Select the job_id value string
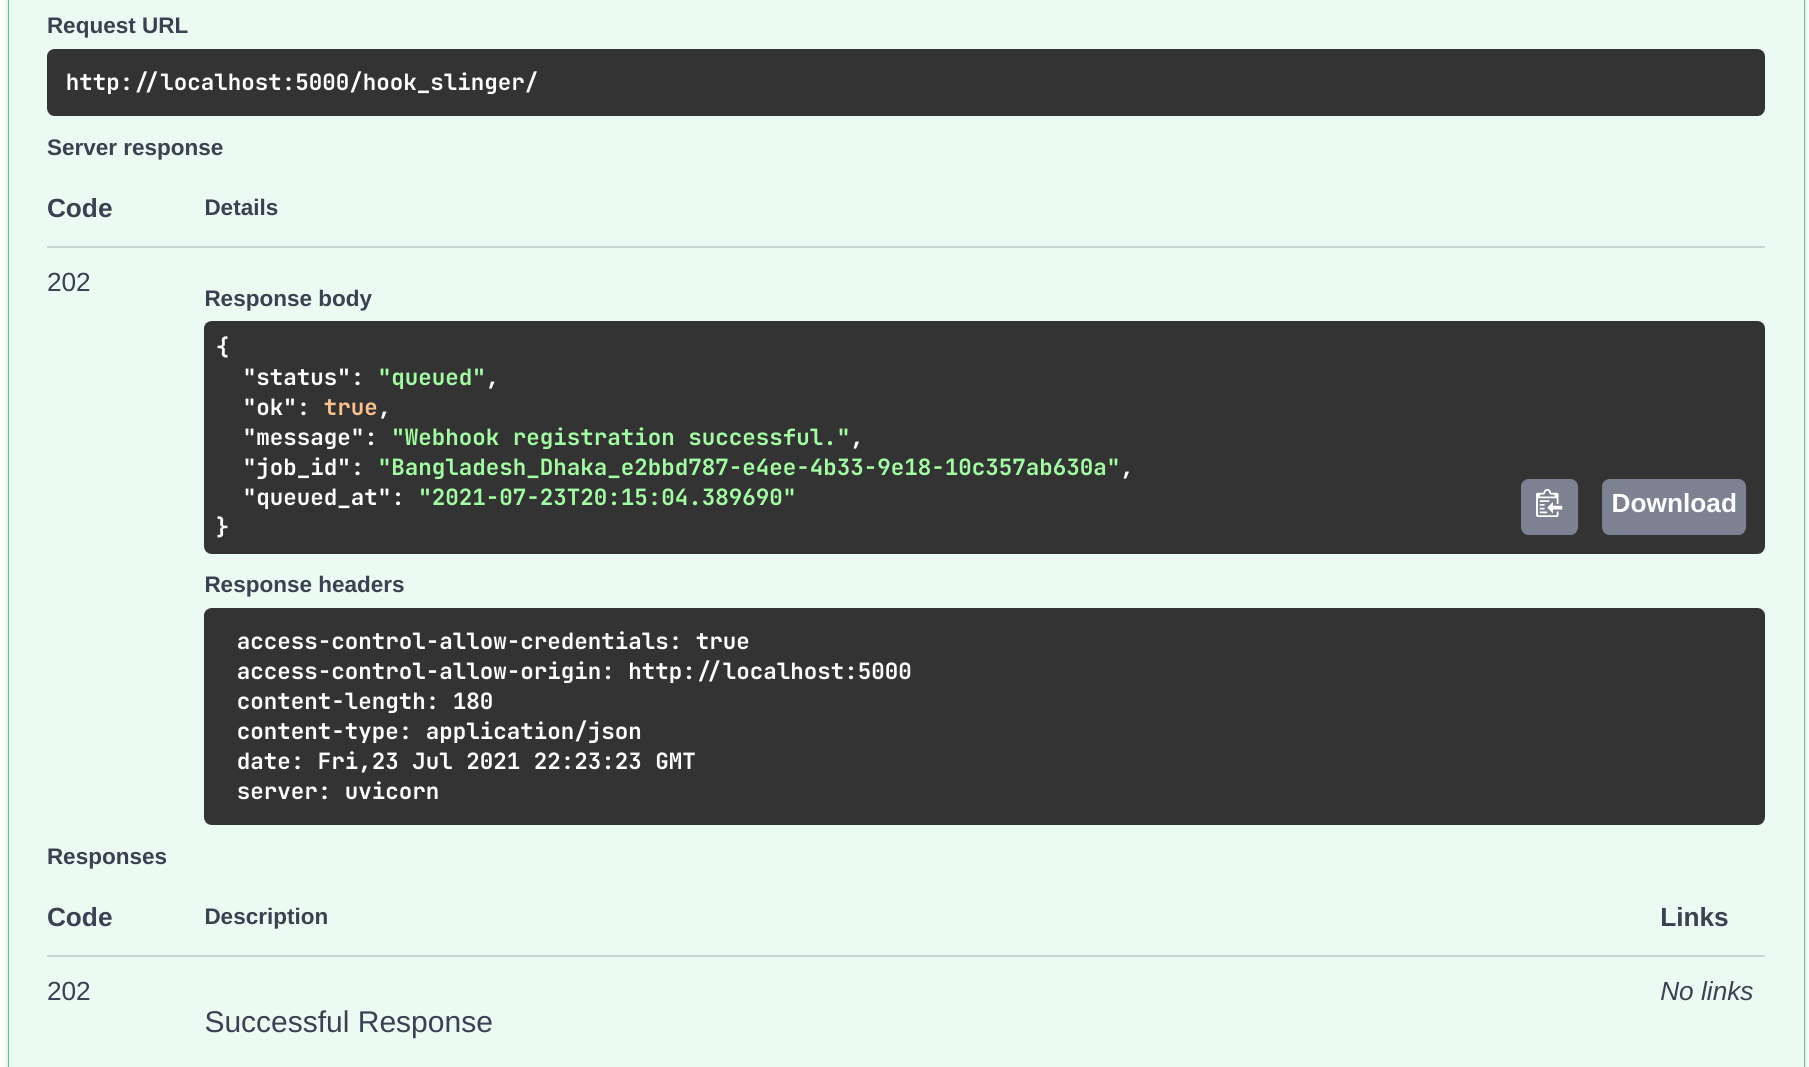 (748, 467)
